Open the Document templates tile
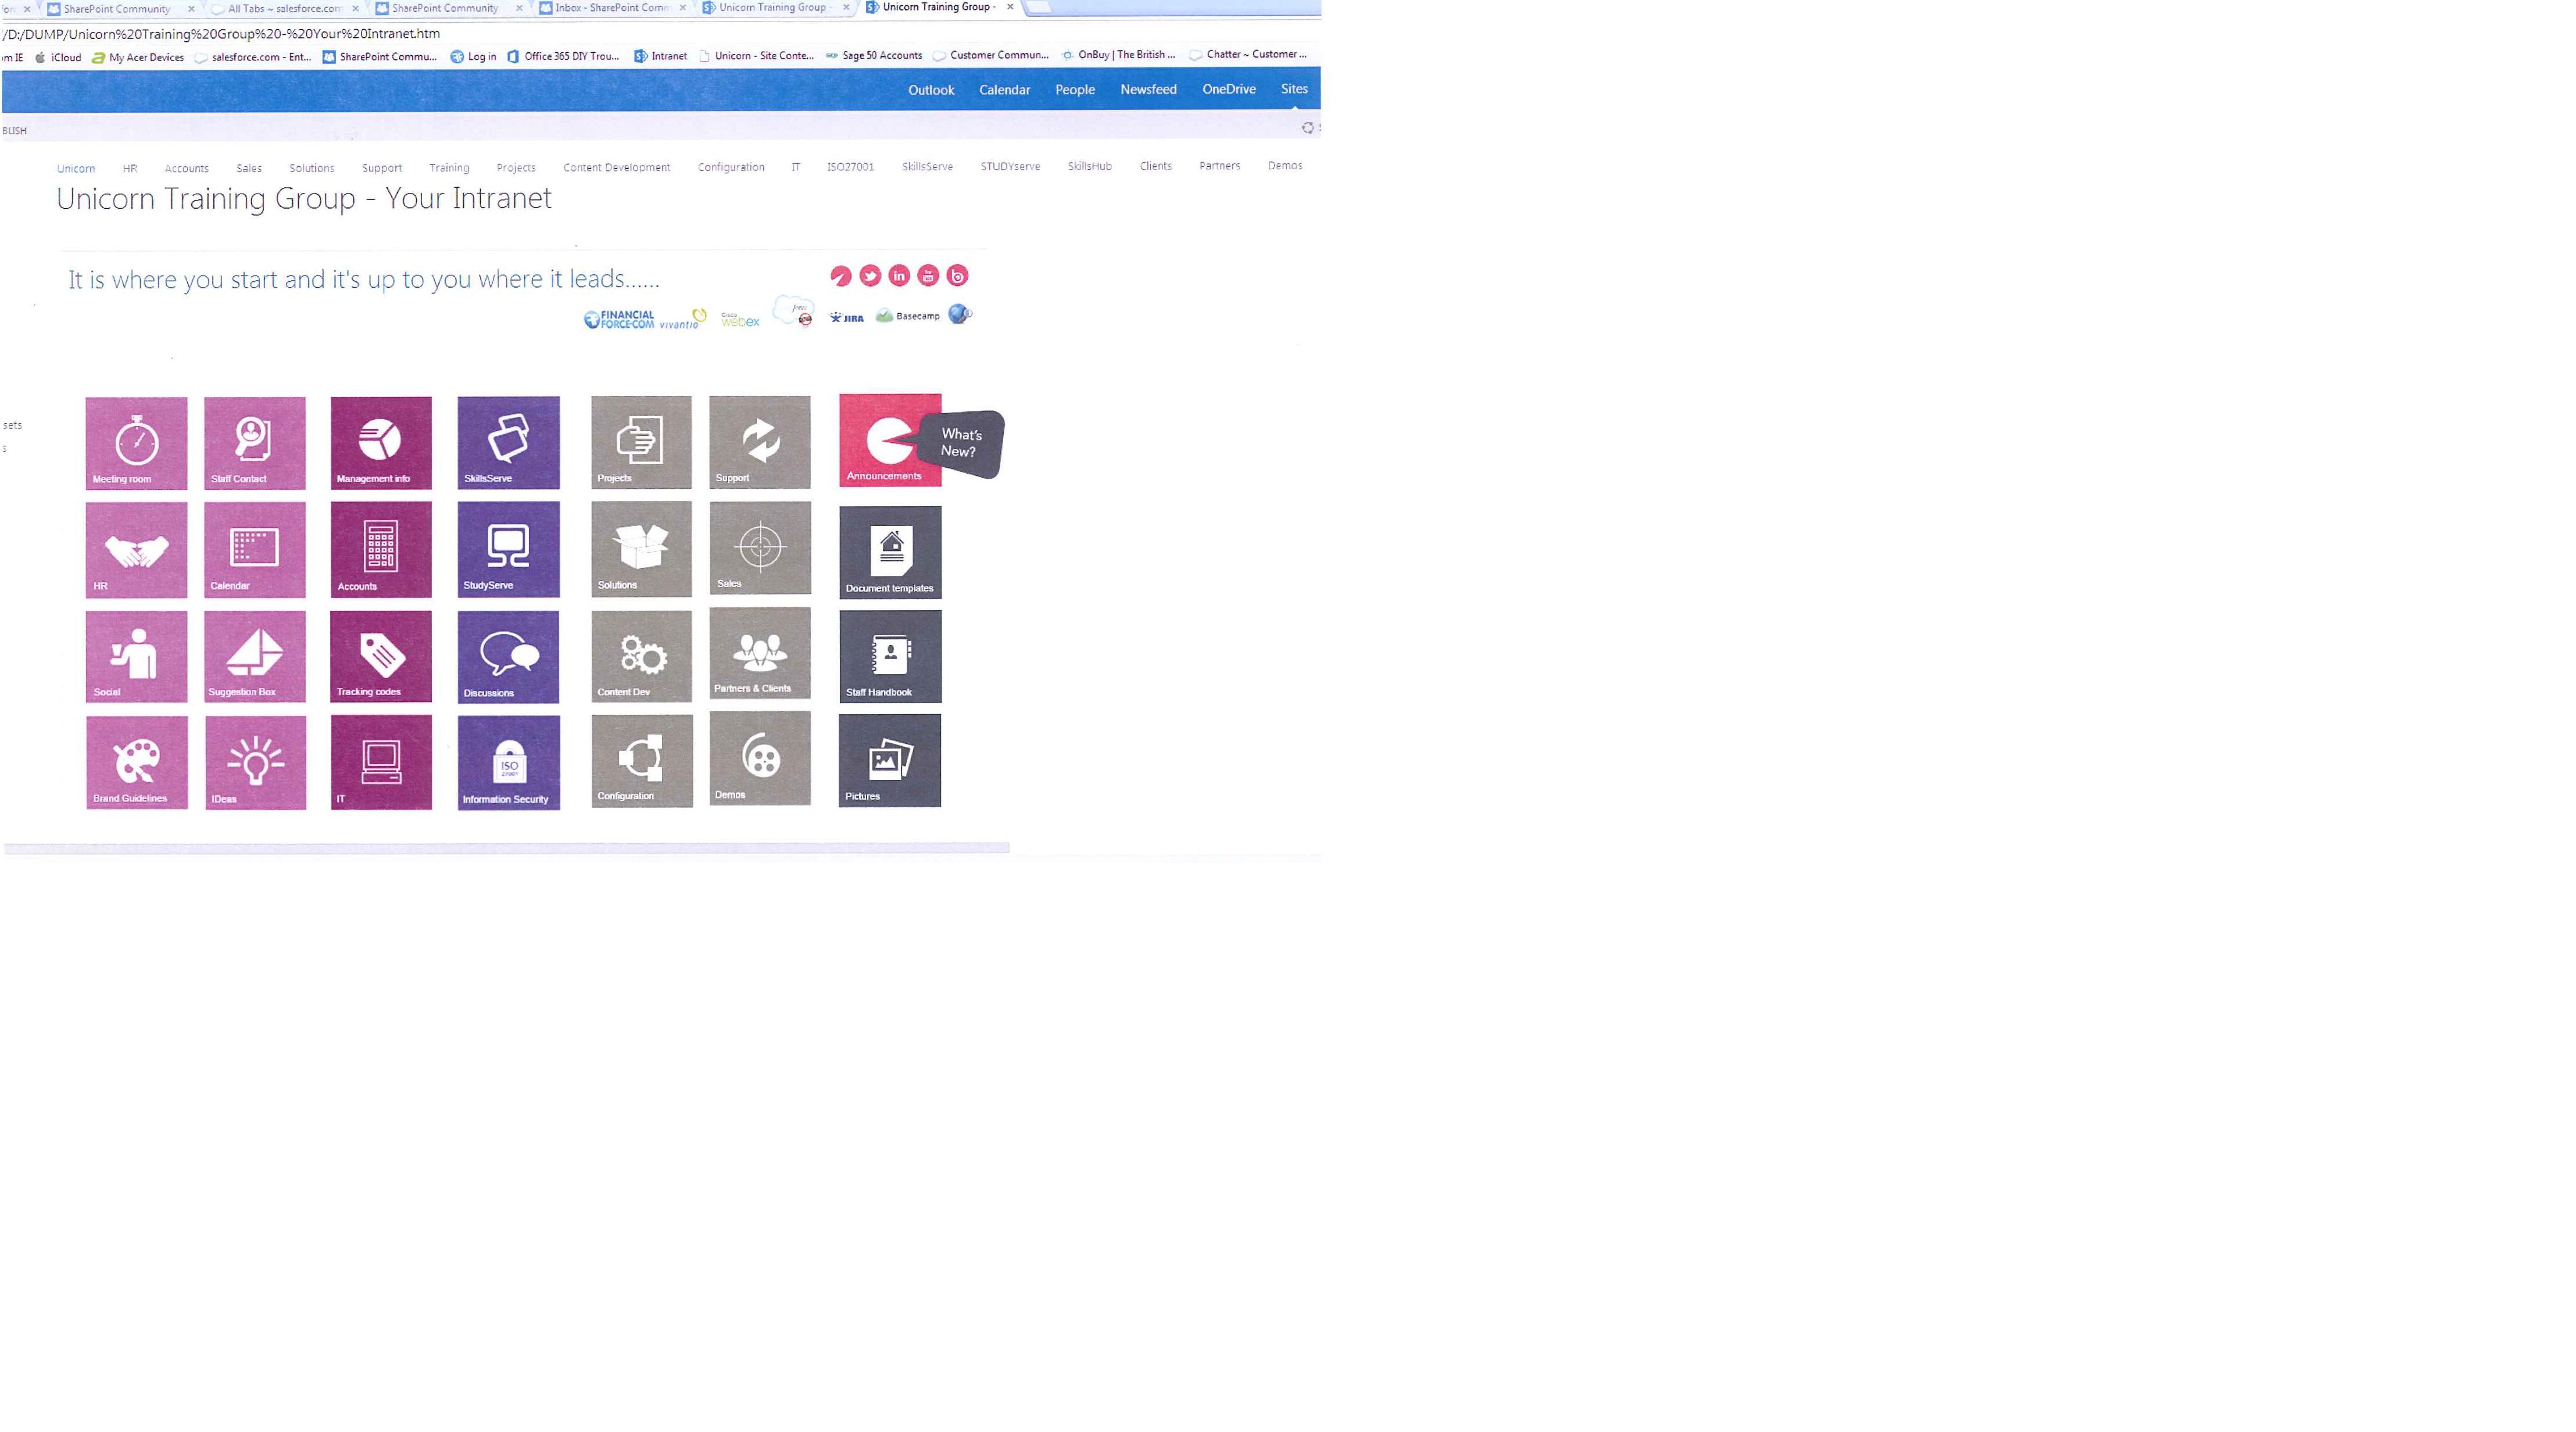Image resolution: width=2576 pixels, height=1432 pixels. [x=890, y=553]
